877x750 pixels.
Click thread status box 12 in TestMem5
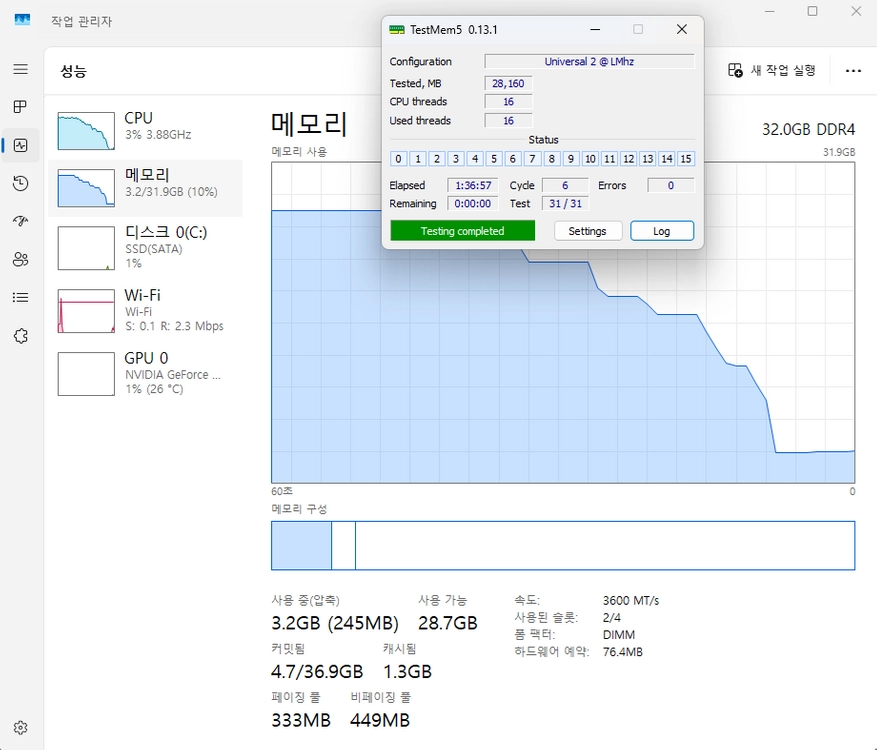(629, 159)
